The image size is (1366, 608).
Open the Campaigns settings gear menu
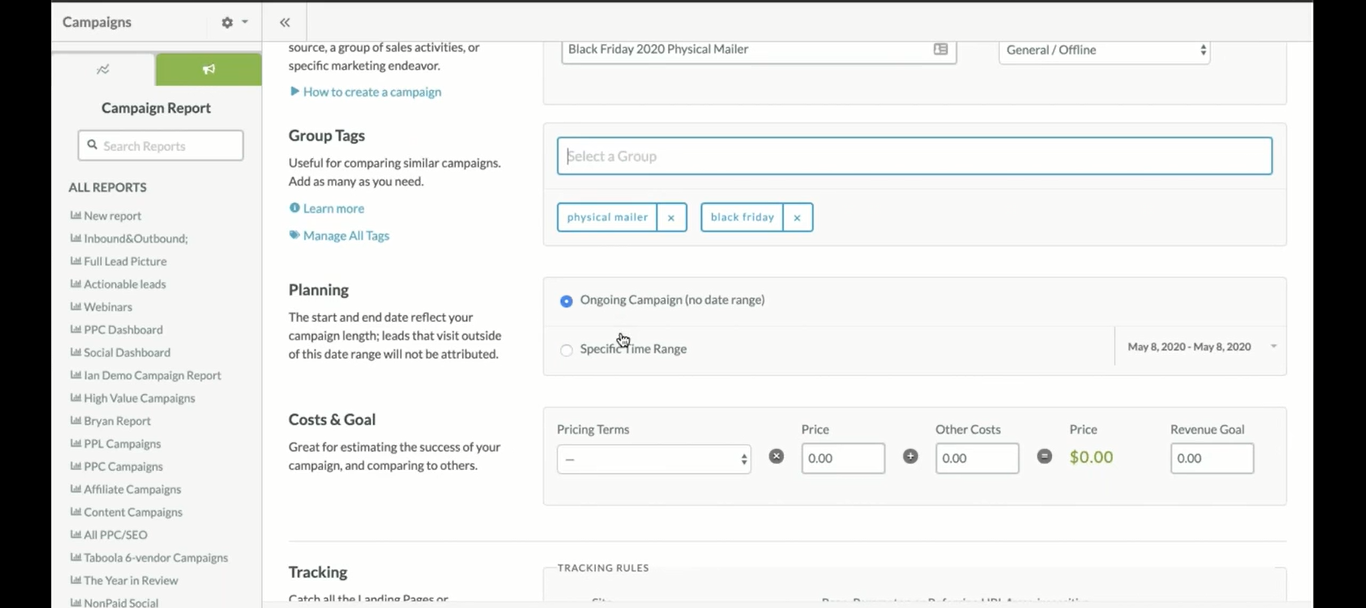[233, 22]
